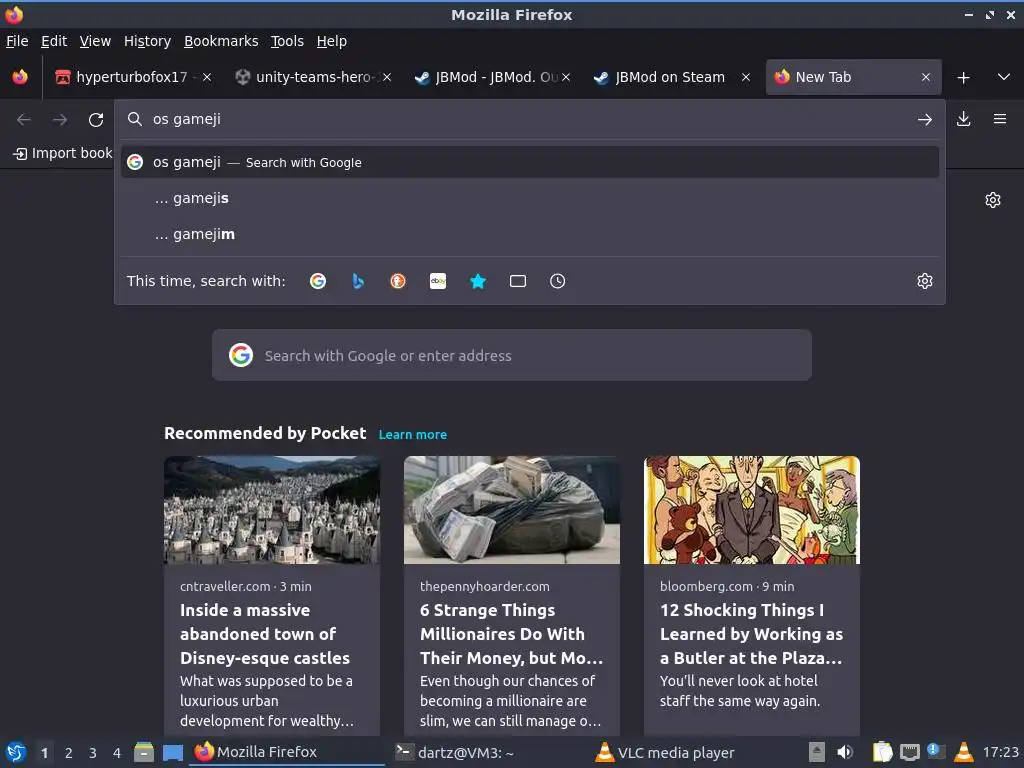
Task: Open the volume control tray icon
Action: [x=845, y=753]
